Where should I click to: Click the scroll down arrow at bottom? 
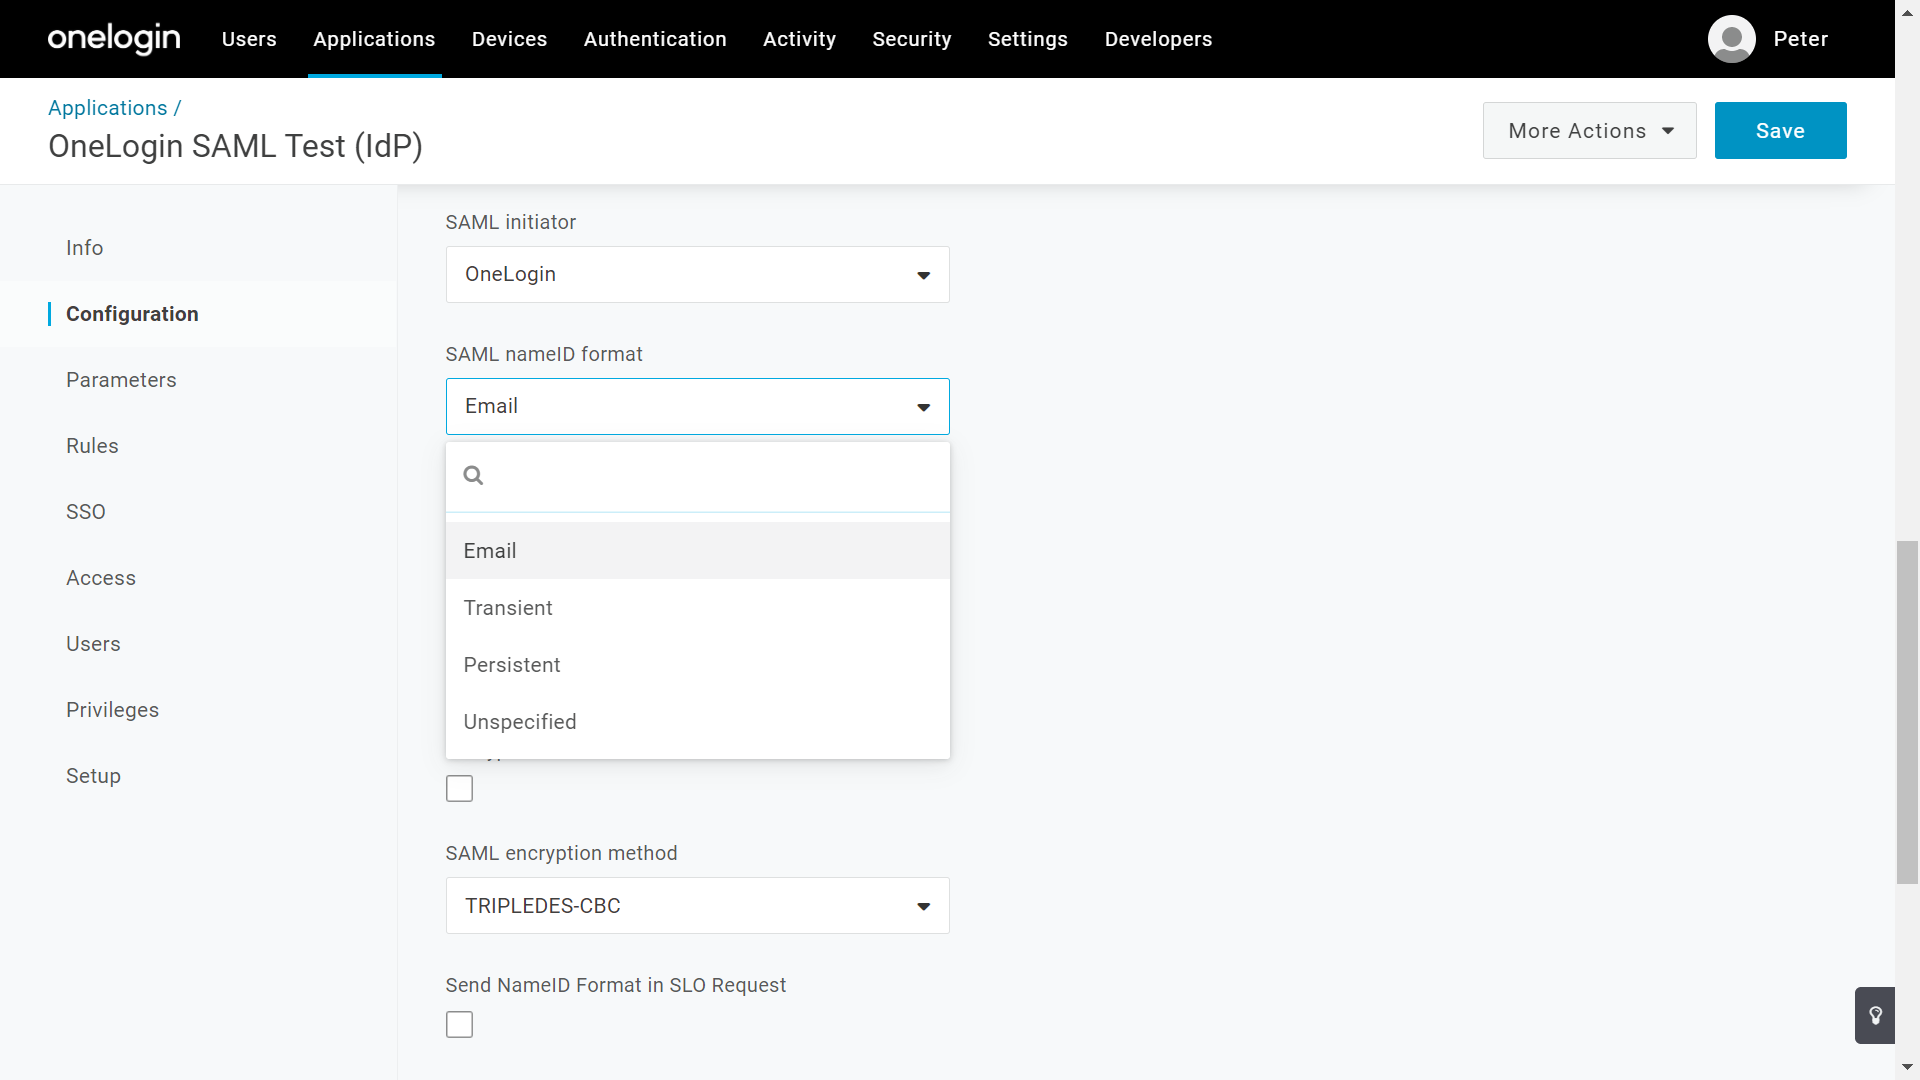point(1907,1067)
